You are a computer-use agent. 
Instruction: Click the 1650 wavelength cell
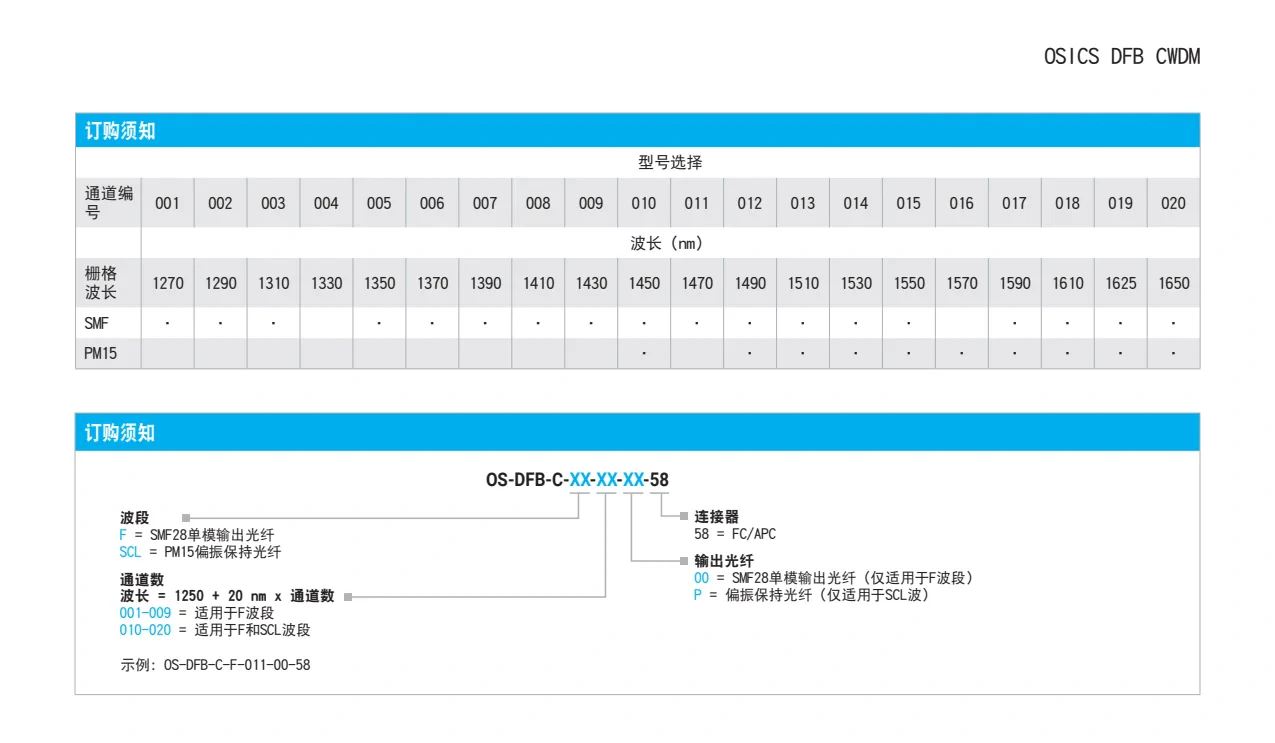click(1172, 283)
